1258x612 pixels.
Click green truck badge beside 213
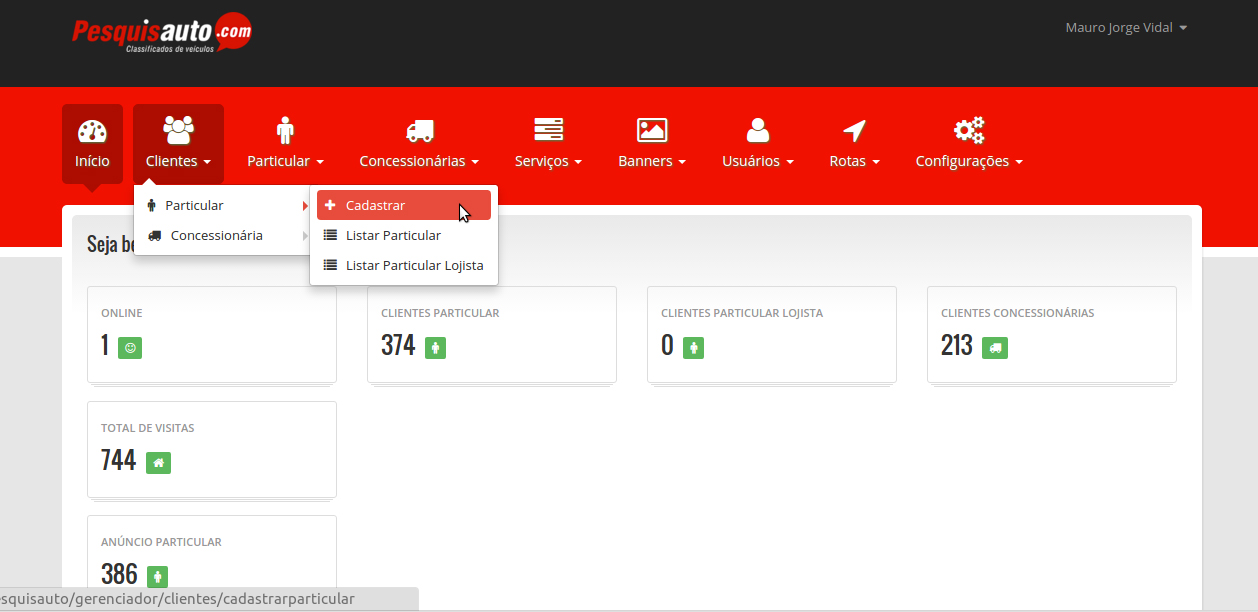pyautogui.click(x=994, y=348)
